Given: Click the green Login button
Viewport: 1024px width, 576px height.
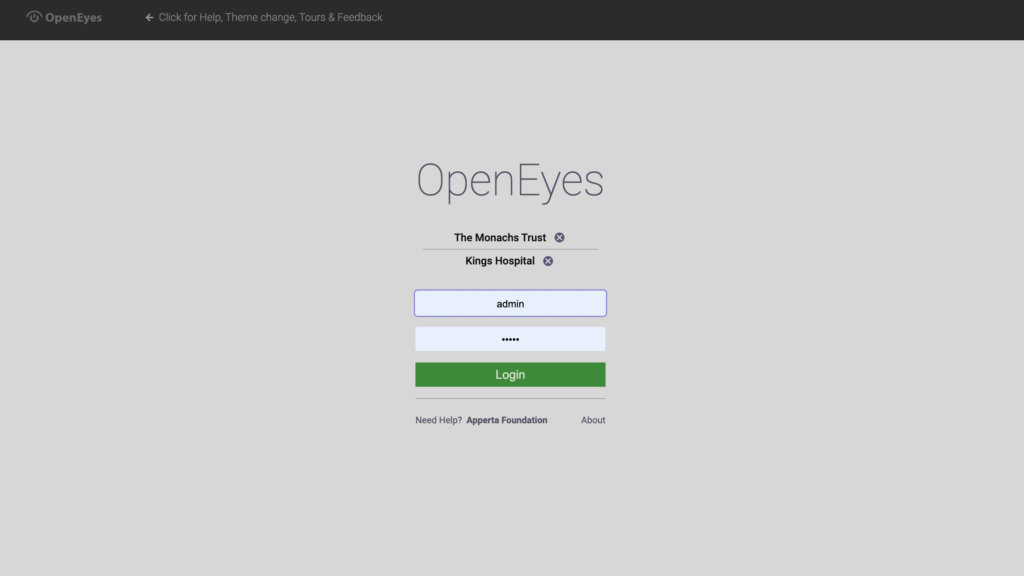Looking at the screenshot, I should (510, 375).
